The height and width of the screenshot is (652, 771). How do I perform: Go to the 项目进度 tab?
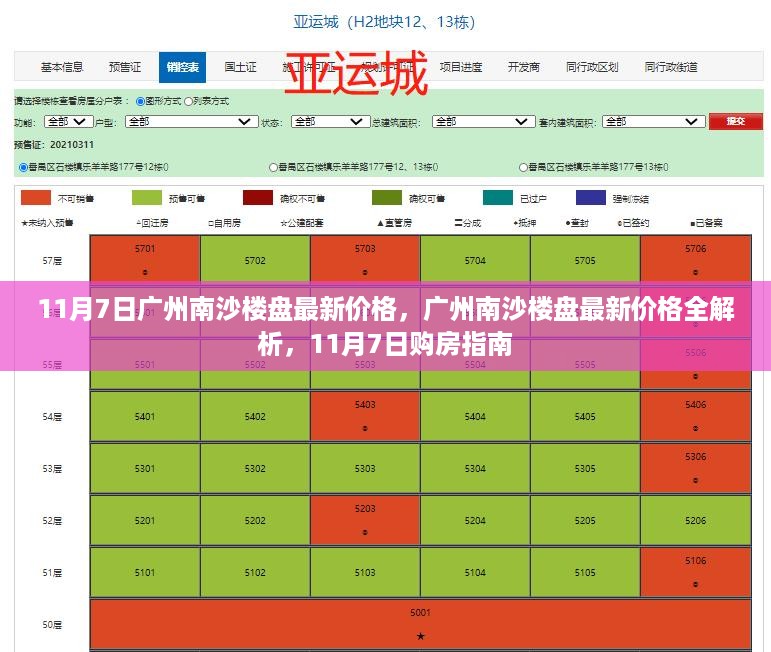[461, 67]
